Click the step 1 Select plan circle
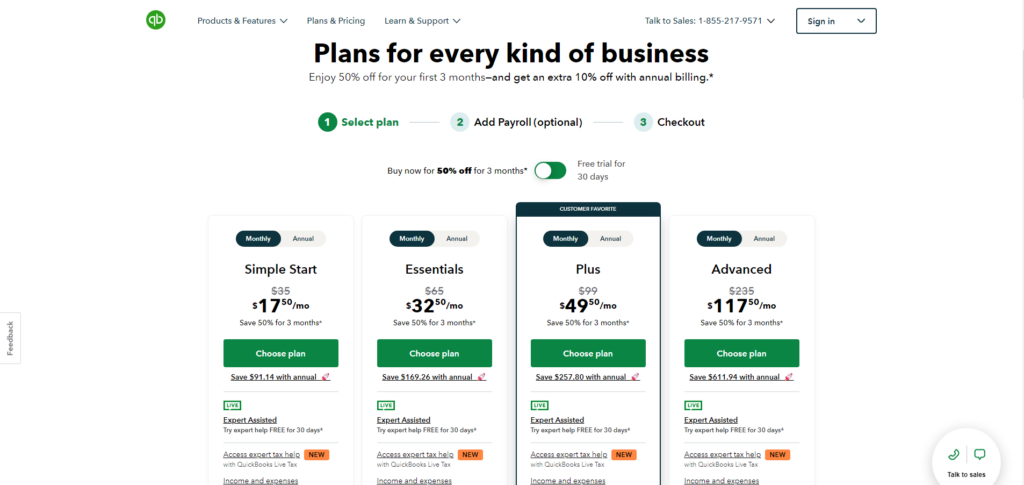Screen dimensions: 1024x485 (327, 122)
